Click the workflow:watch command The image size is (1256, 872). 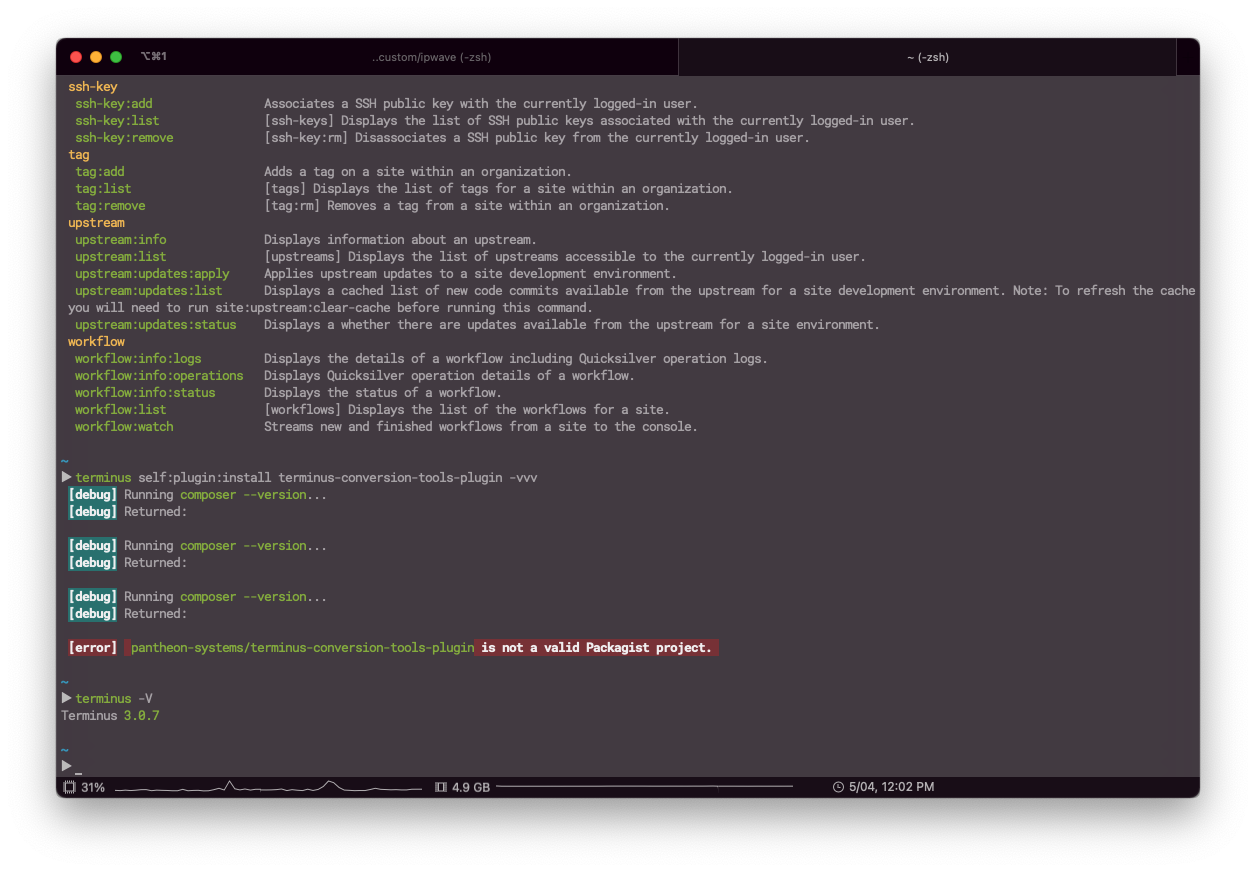(x=124, y=427)
